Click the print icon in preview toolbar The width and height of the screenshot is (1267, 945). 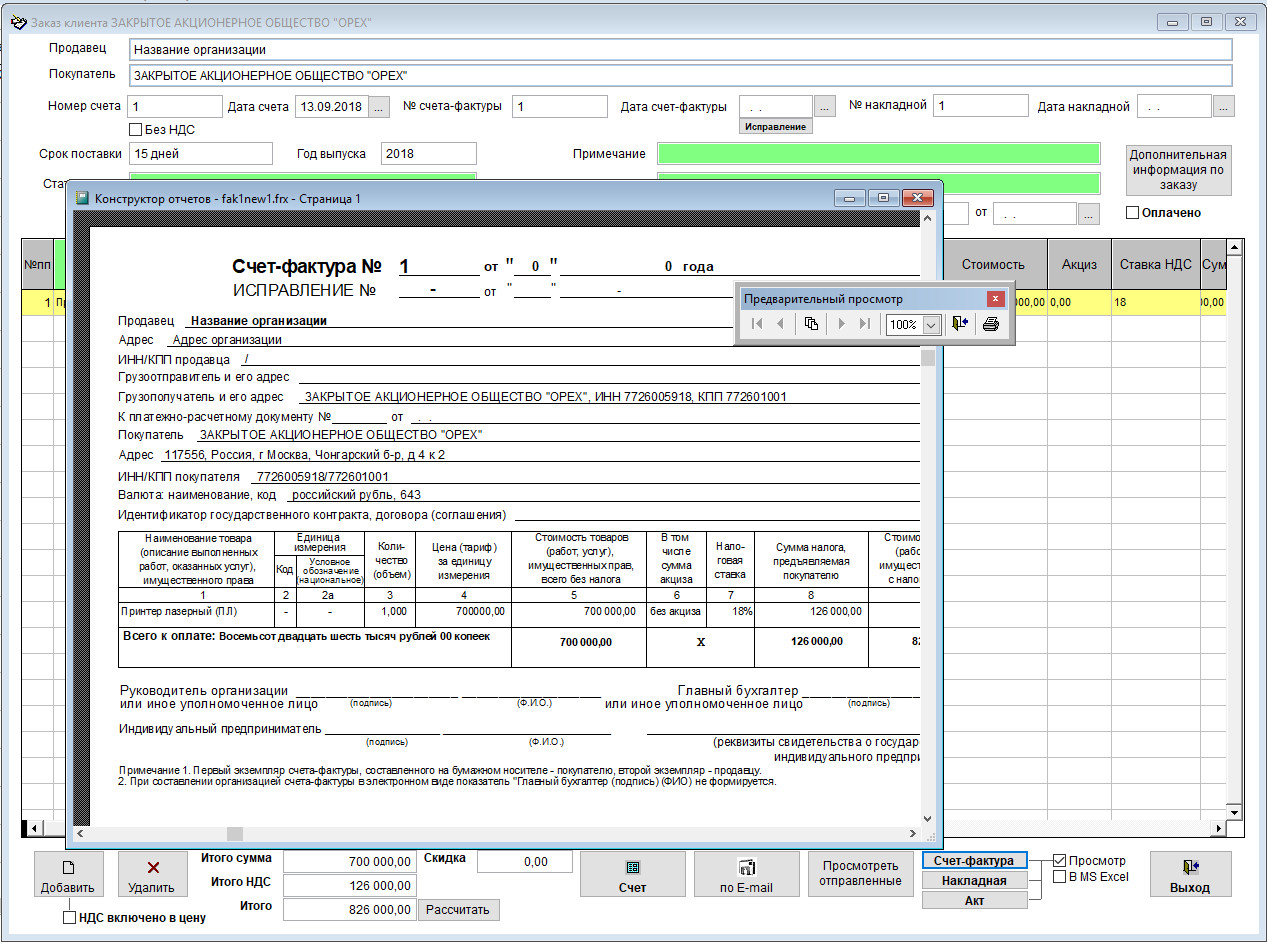click(990, 324)
